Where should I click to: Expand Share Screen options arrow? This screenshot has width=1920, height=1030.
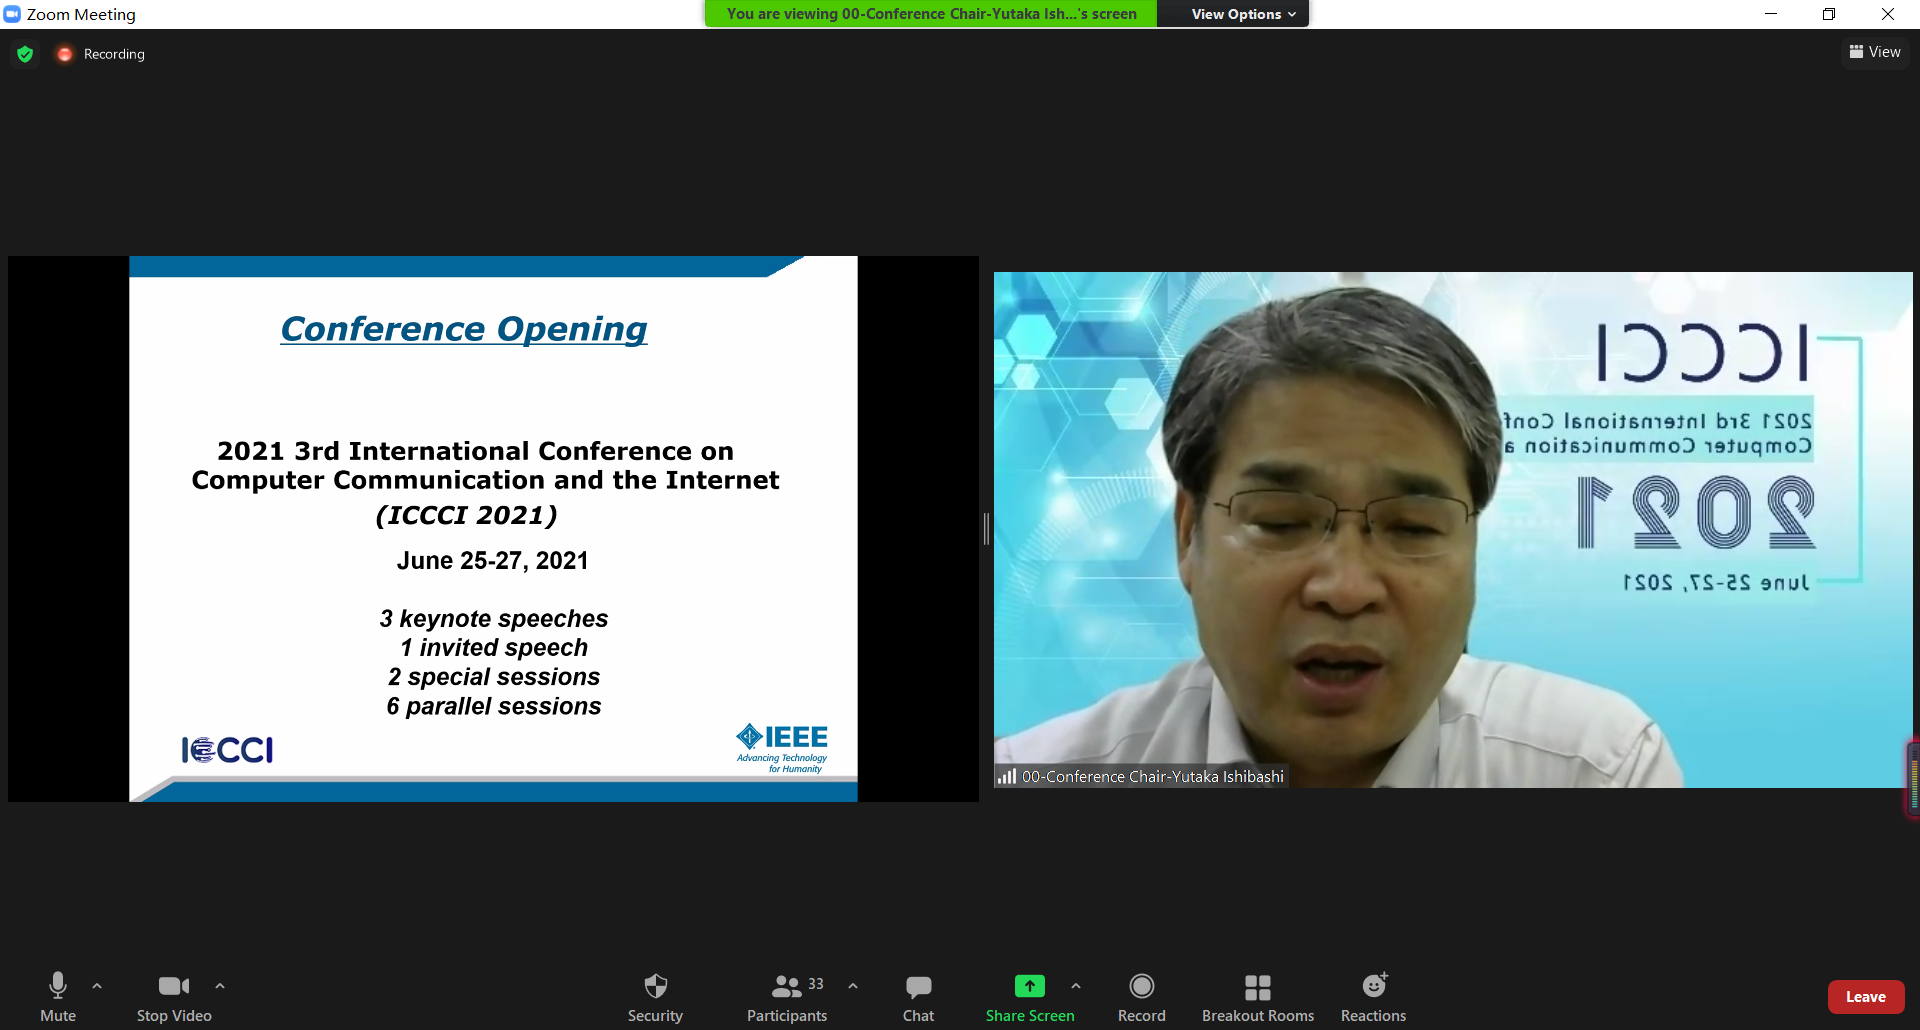coord(1076,986)
